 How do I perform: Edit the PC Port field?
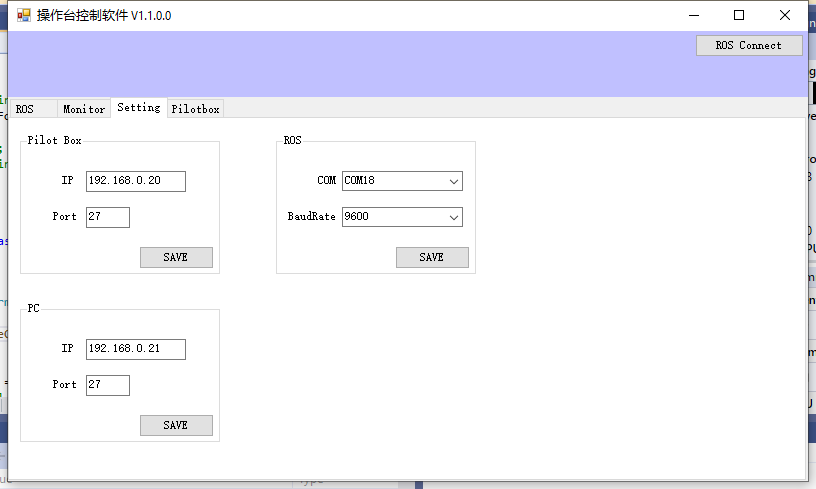pyautogui.click(x=108, y=385)
